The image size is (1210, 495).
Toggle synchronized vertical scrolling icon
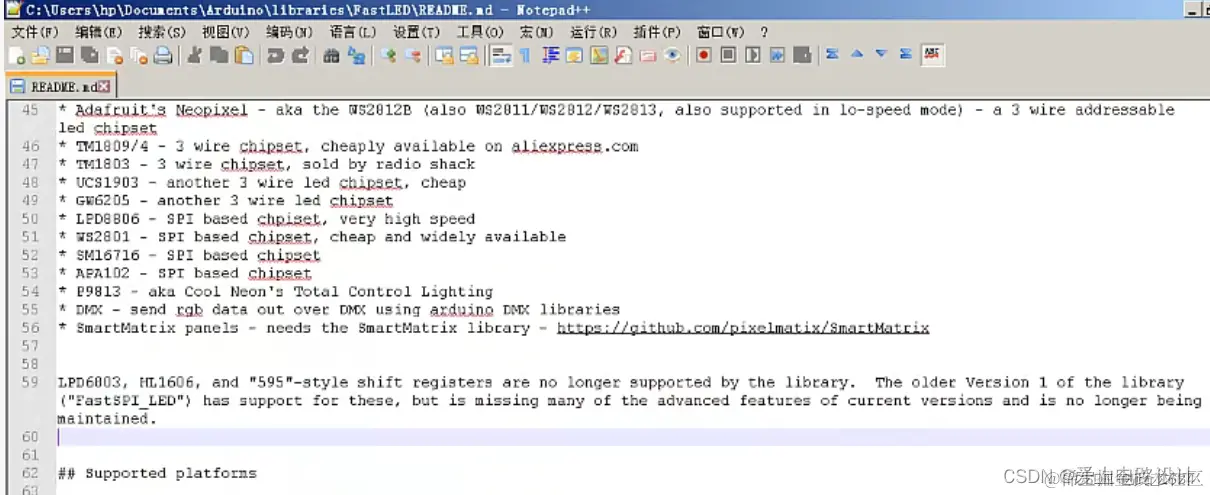(x=444, y=55)
